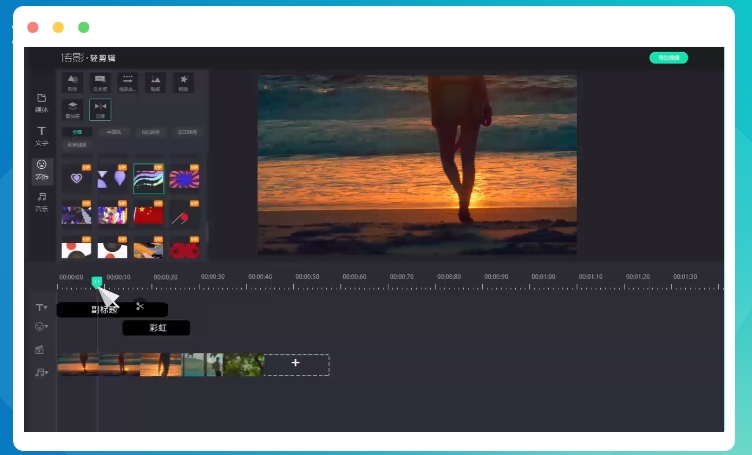Expand the music track note dropdown
Screen dimensions: 752x455
pos(41,372)
